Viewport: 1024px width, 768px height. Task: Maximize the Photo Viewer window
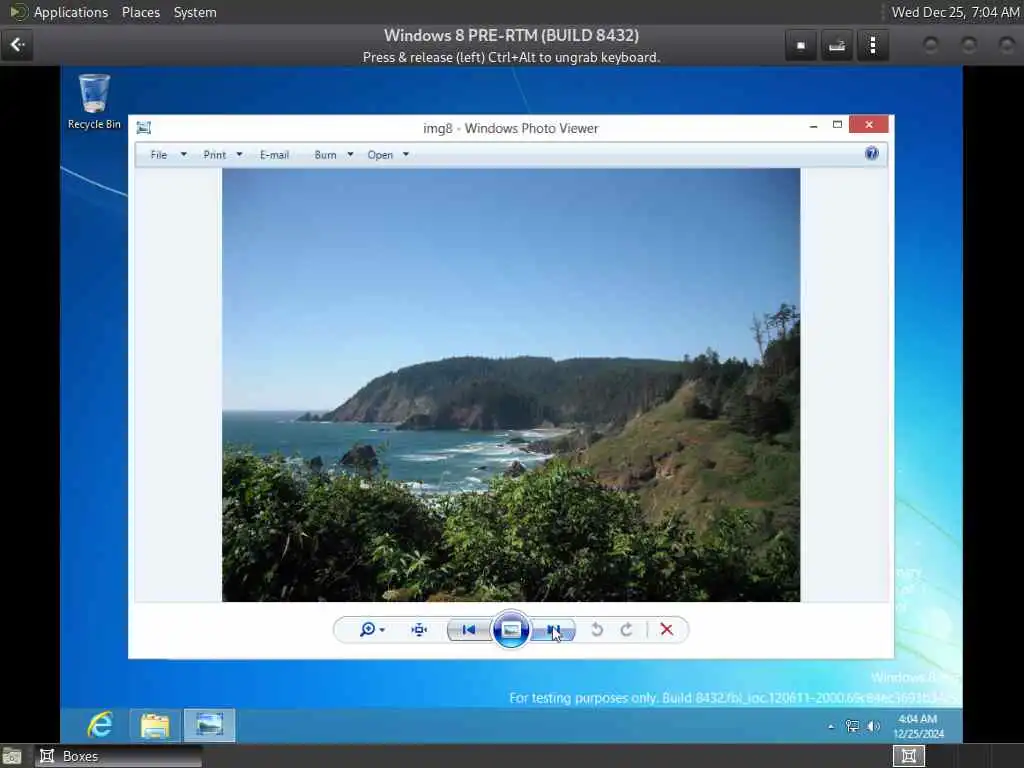(x=837, y=125)
